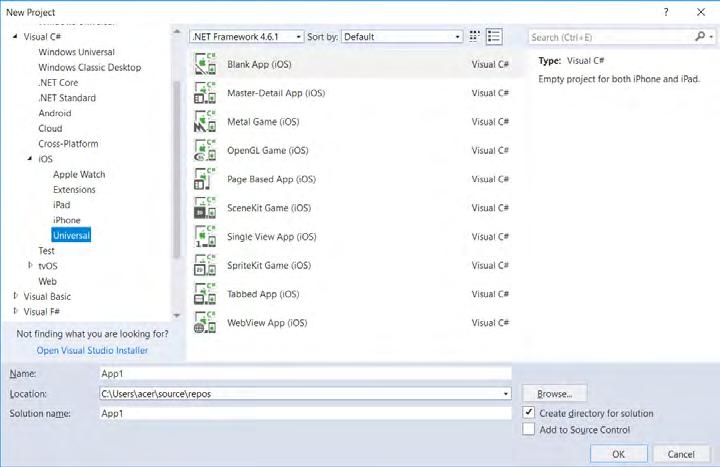Select iPhone under iOS

pyautogui.click(x=67, y=220)
